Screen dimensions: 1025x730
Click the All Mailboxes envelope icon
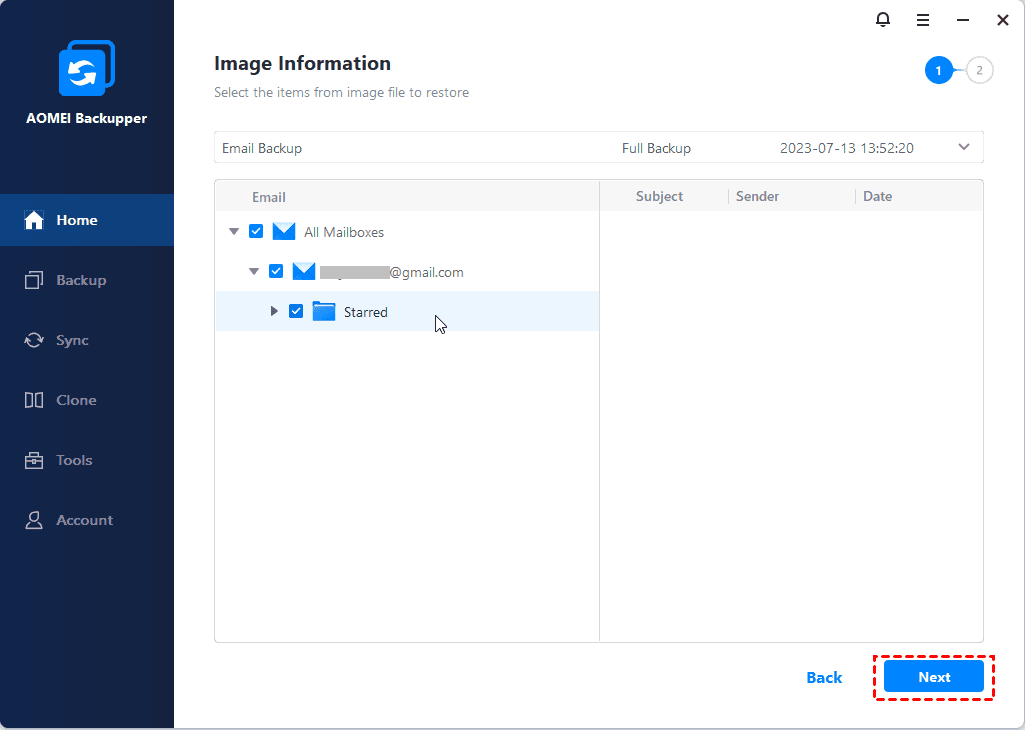point(284,231)
